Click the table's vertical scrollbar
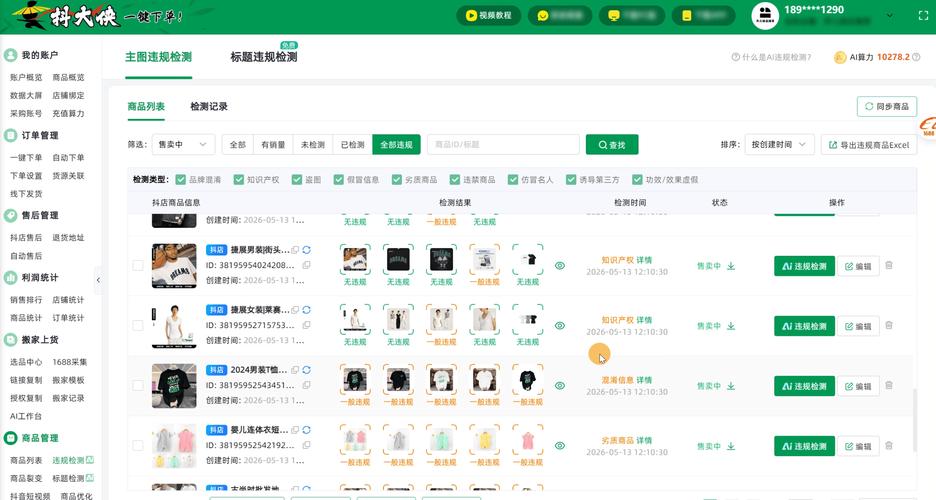Screen dimensions: 936x500 click(914, 421)
